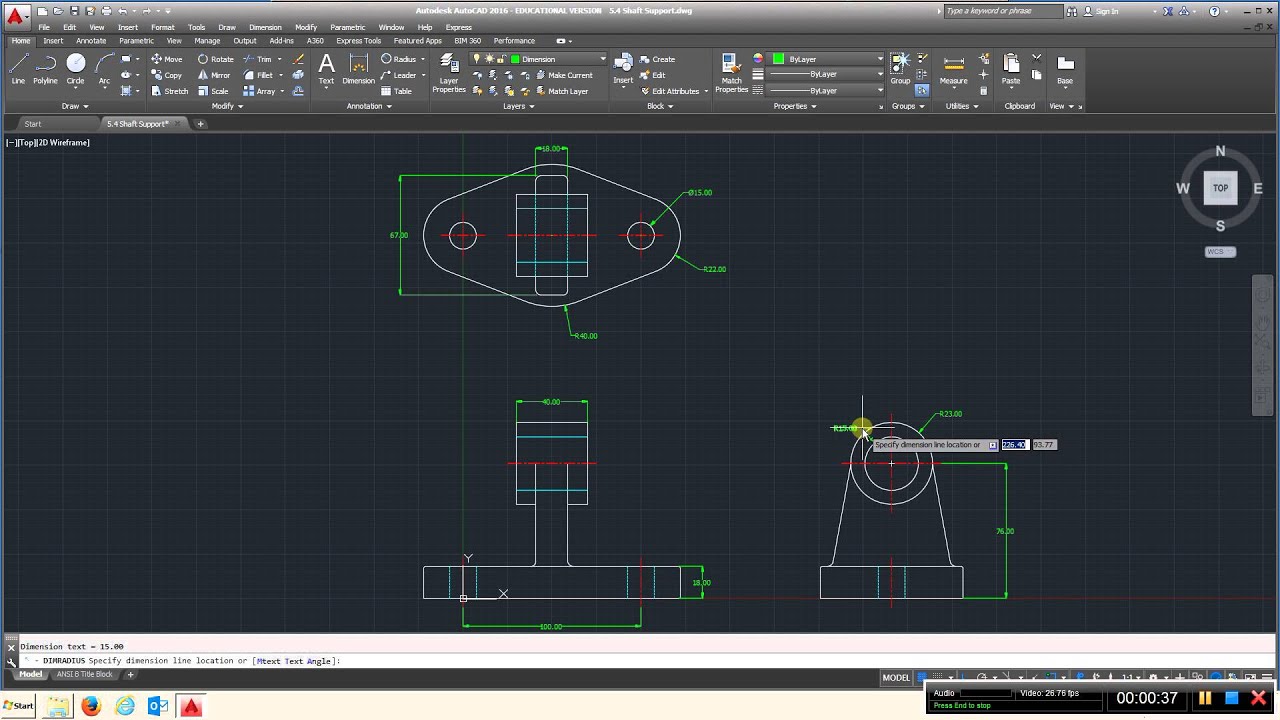Click the Undo arrow

pyautogui.click(x=122, y=11)
